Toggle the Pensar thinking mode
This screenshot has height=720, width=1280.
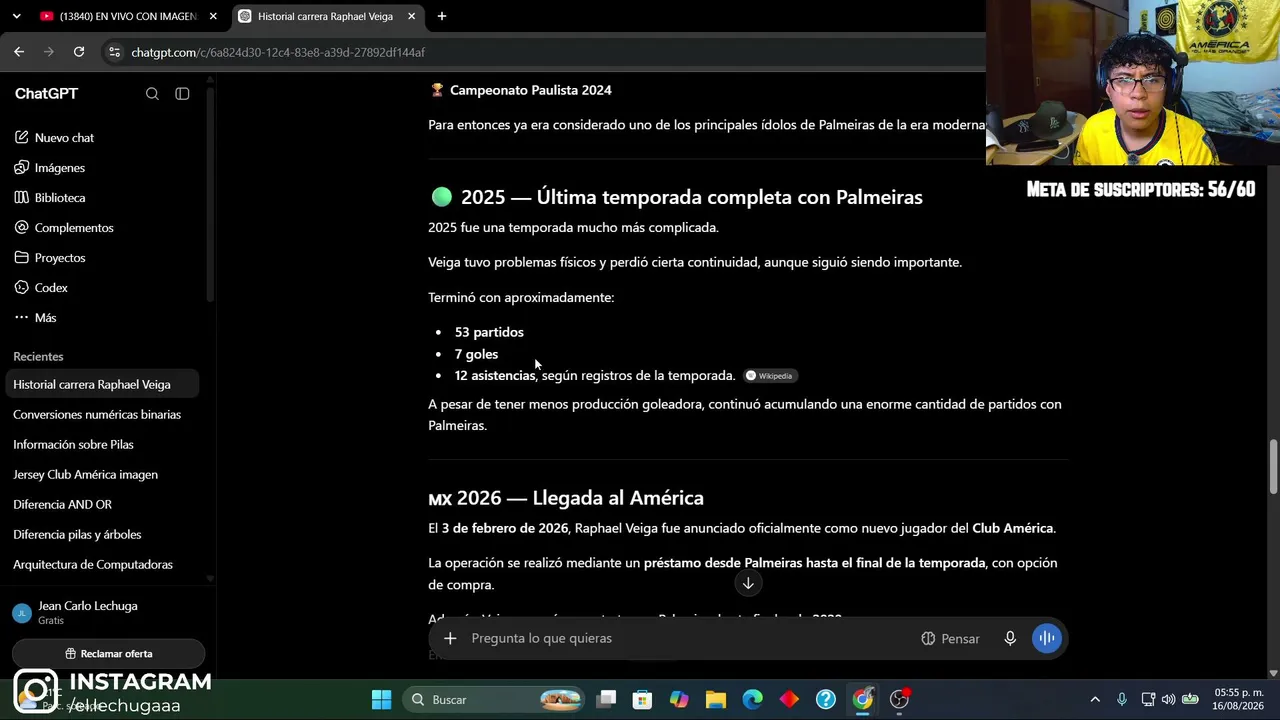[950, 639]
